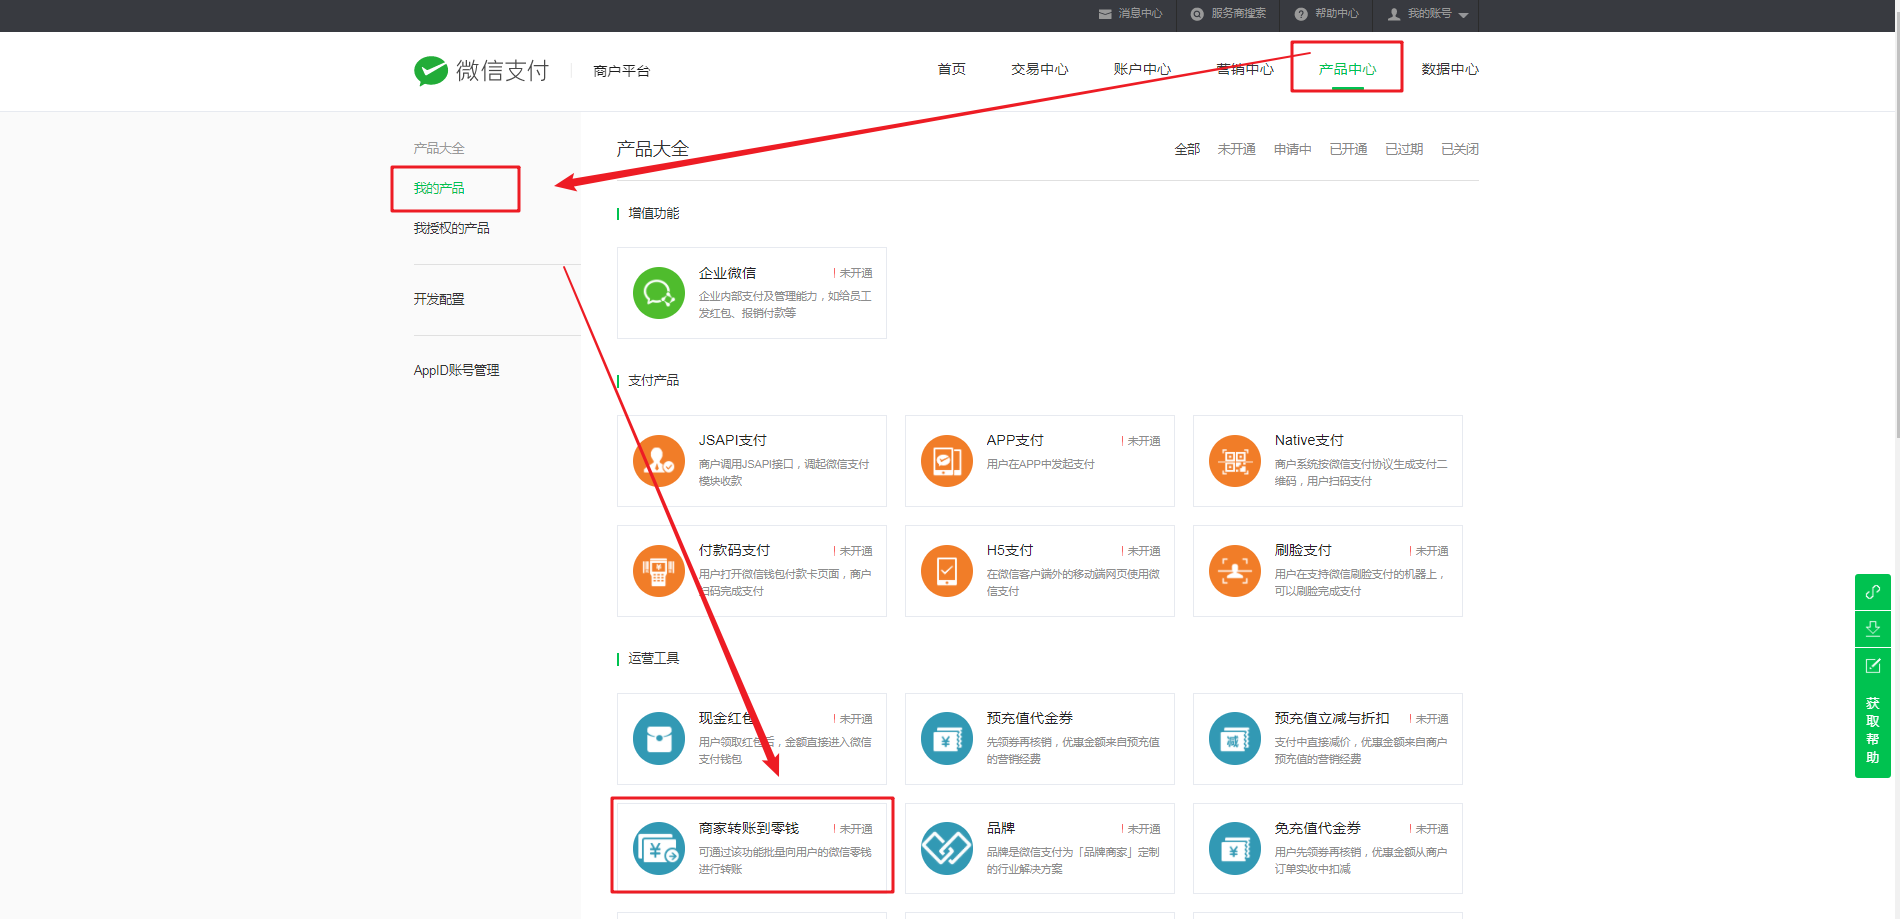Image resolution: width=1900 pixels, height=919 pixels.
Task: Open the 商家转账到零钱 product icon
Action: pyautogui.click(x=659, y=849)
